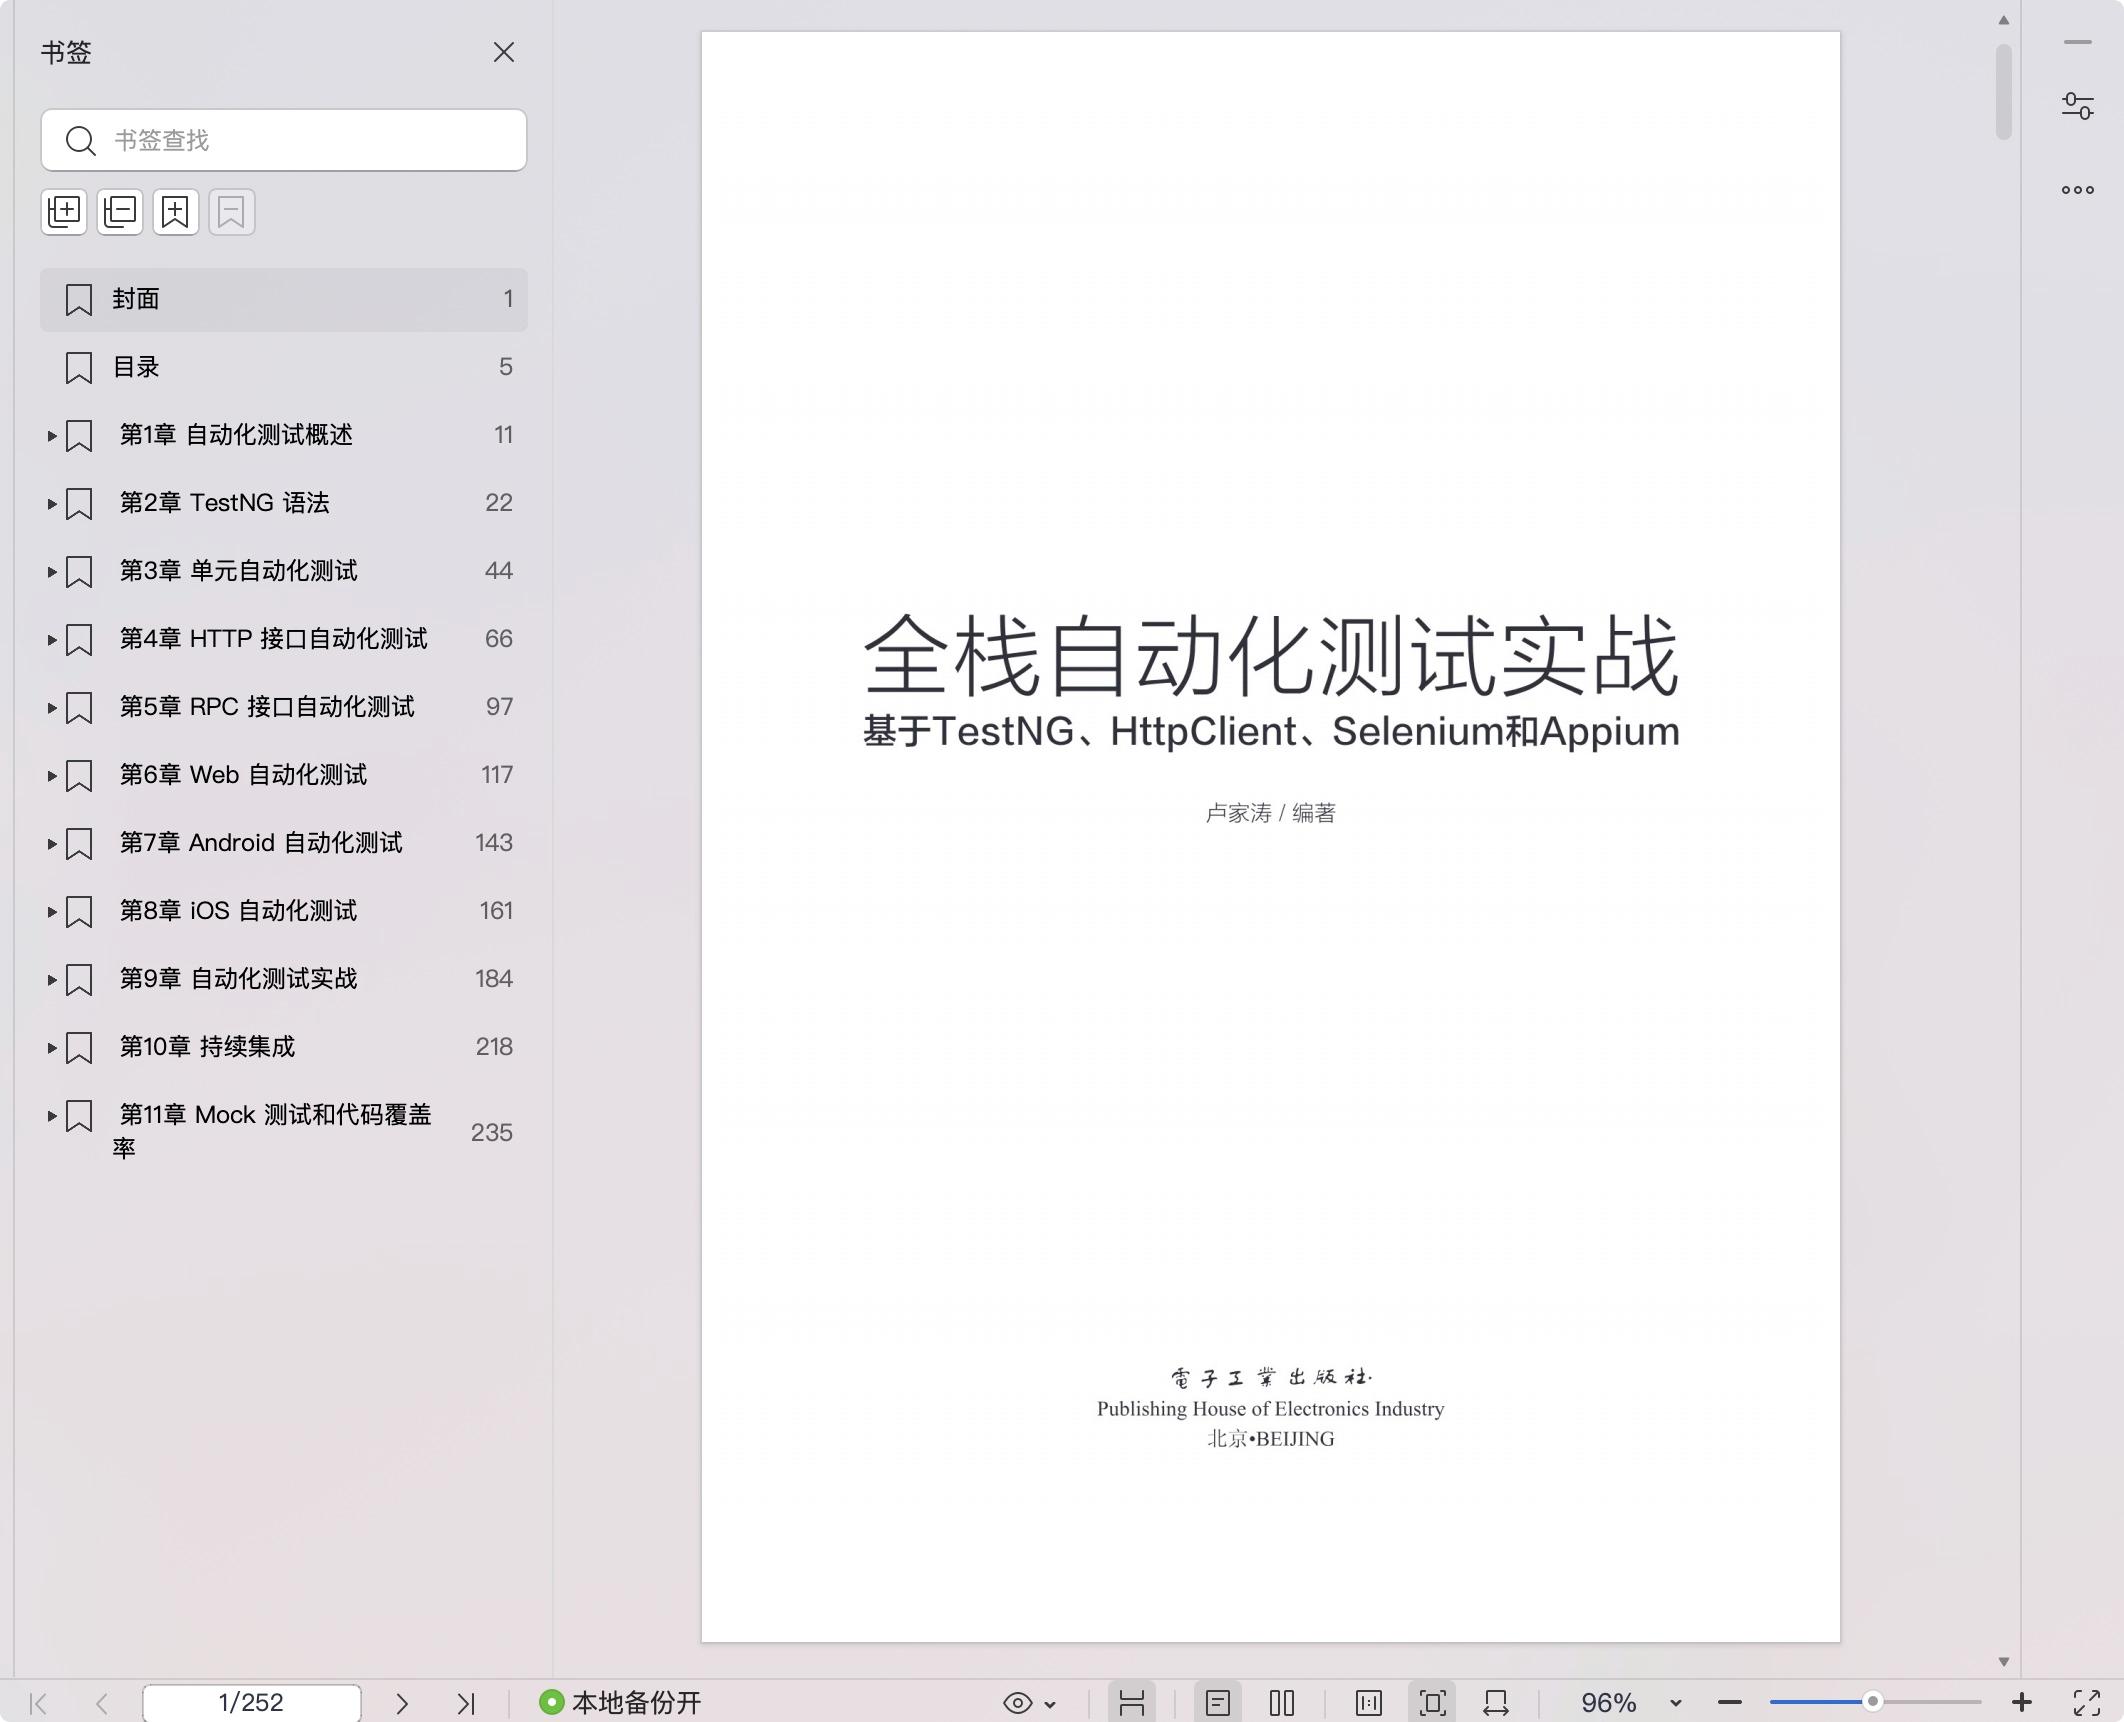2124x1722 pixels.
Task: Click Publishing House of Electronics Industry text
Action: (1270, 1409)
